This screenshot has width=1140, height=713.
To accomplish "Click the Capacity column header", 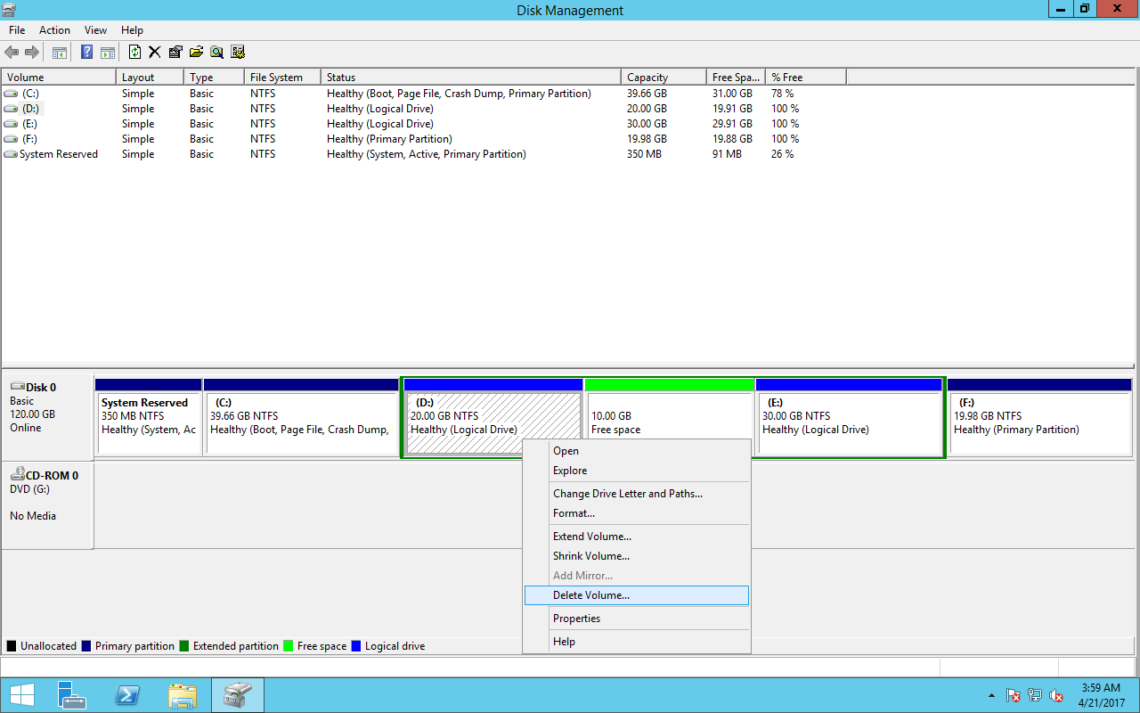I will [662, 76].
